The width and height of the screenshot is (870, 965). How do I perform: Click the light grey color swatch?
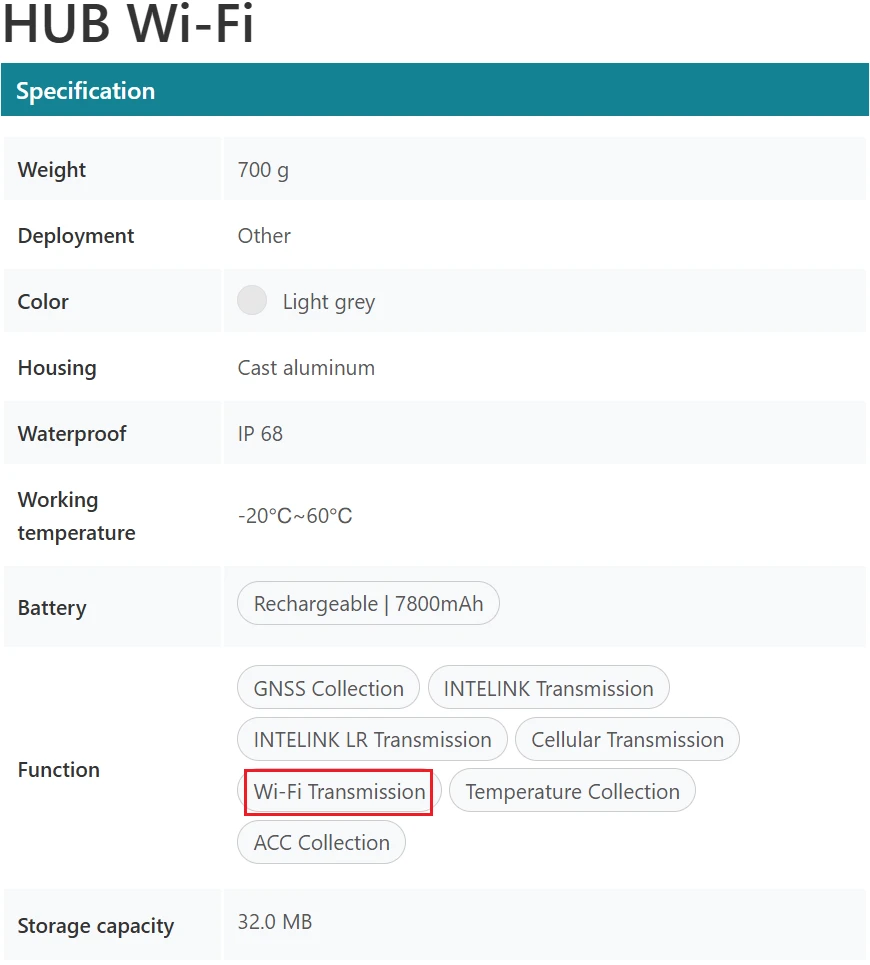[x=252, y=300]
